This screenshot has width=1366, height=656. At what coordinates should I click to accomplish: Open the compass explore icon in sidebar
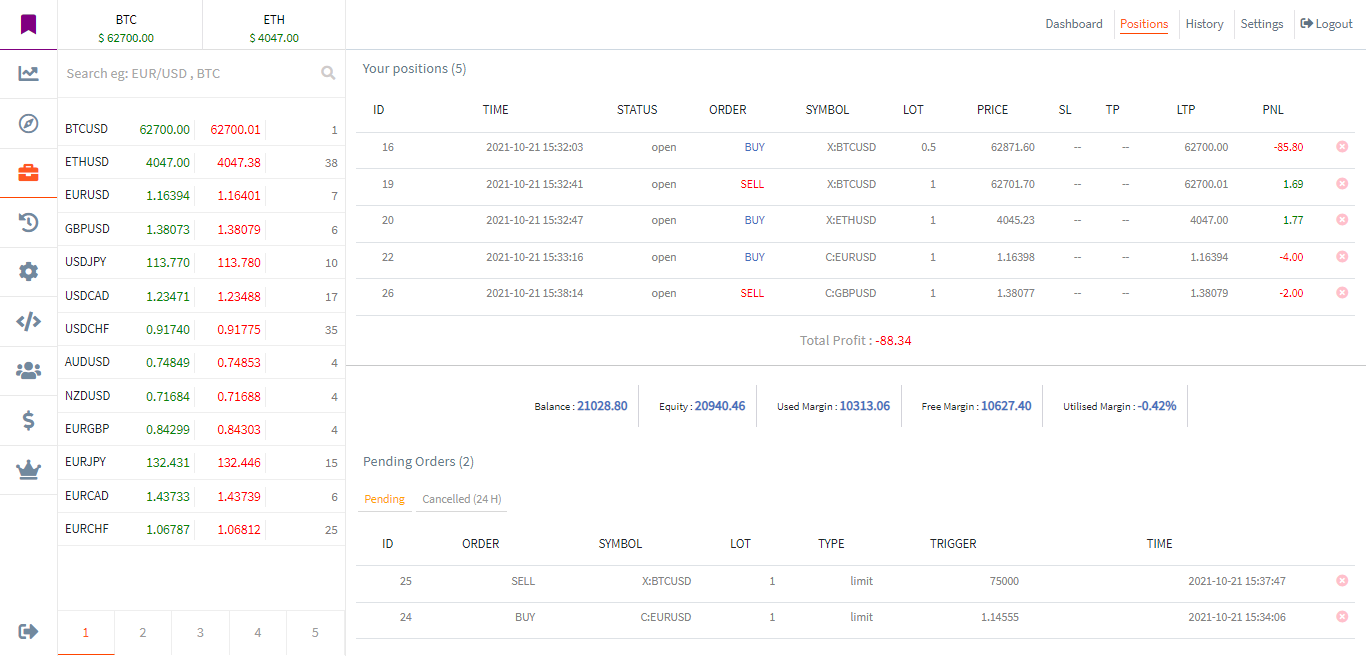28,123
